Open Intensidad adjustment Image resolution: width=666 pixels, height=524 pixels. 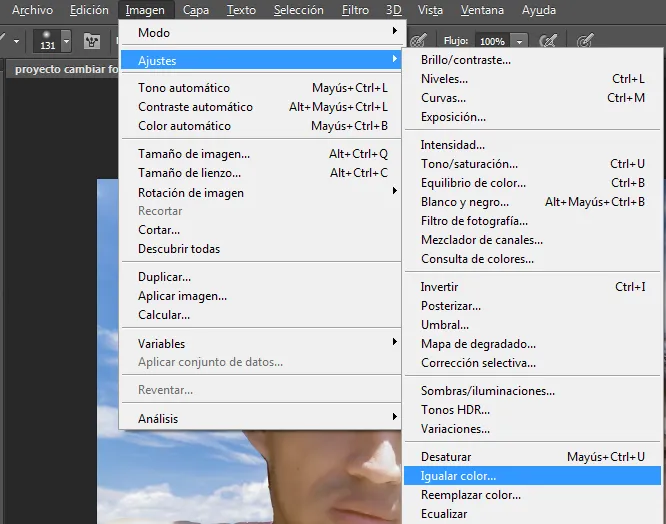click(533, 145)
